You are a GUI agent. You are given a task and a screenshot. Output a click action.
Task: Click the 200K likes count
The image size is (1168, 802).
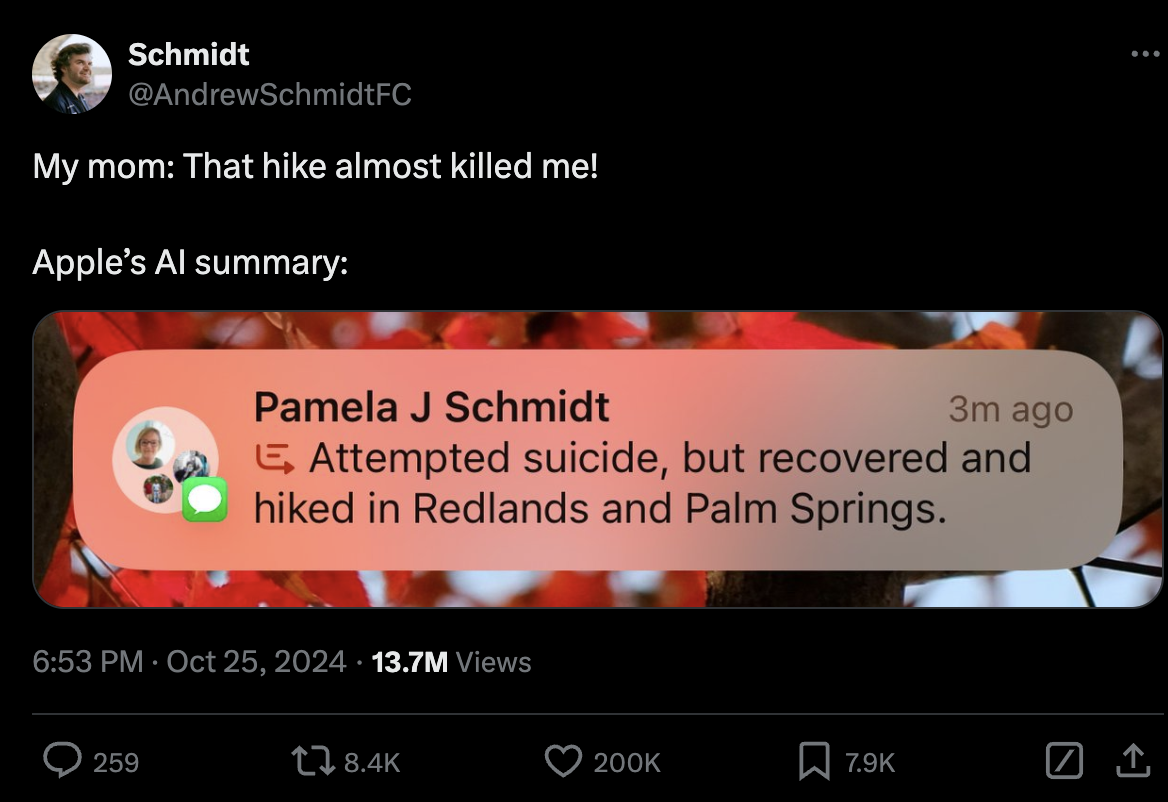[x=627, y=763]
